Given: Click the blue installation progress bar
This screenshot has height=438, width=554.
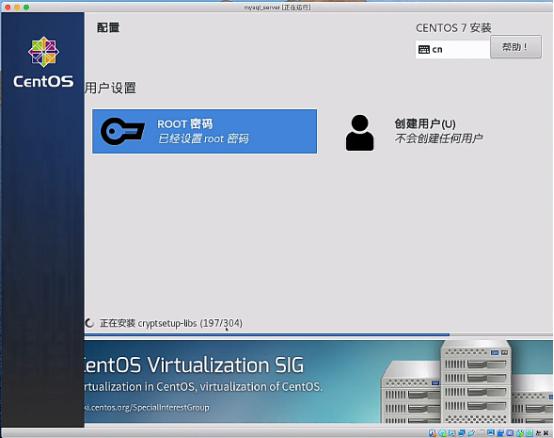Looking at the screenshot, I should click(x=267, y=334).
